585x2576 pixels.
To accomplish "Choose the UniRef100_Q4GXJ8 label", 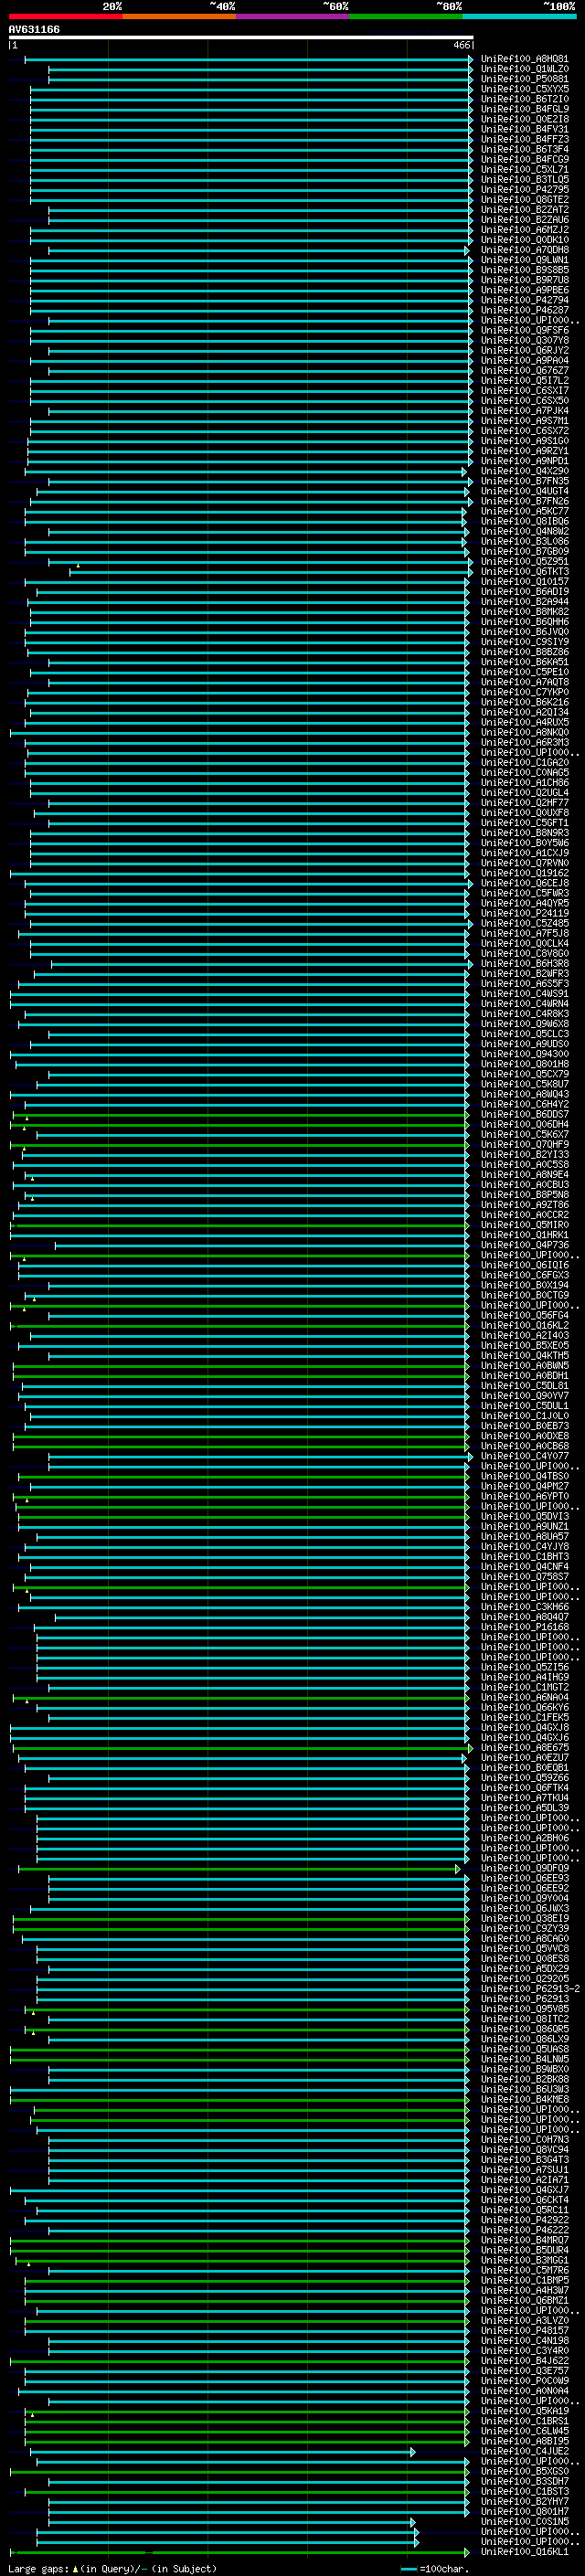I will point(524,1727).
